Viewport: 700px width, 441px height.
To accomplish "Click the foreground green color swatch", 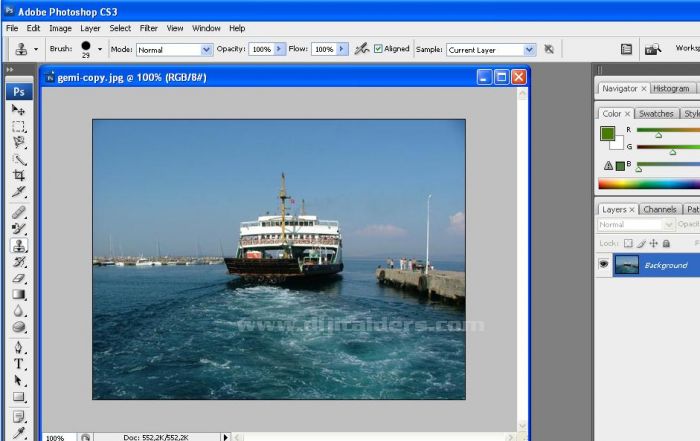I will pos(608,133).
